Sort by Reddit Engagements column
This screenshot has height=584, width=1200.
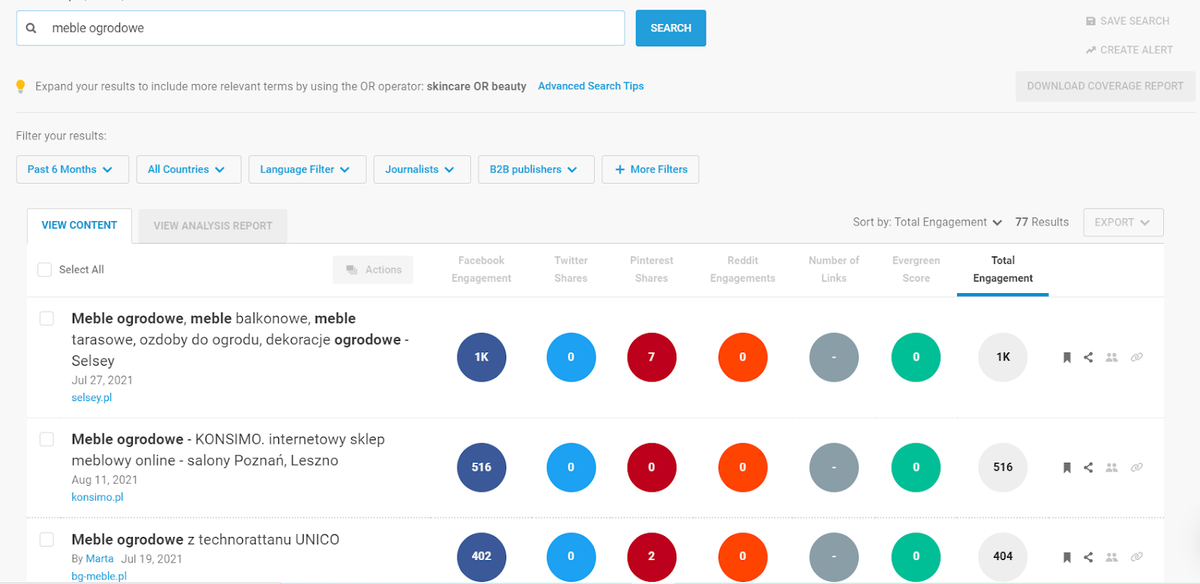pos(743,269)
